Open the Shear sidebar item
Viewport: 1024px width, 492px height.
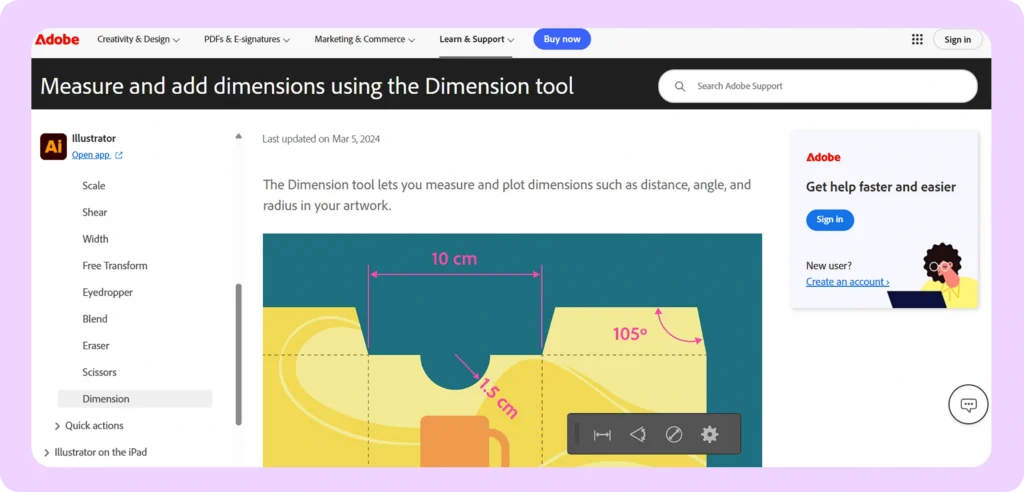[x=95, y=212]
